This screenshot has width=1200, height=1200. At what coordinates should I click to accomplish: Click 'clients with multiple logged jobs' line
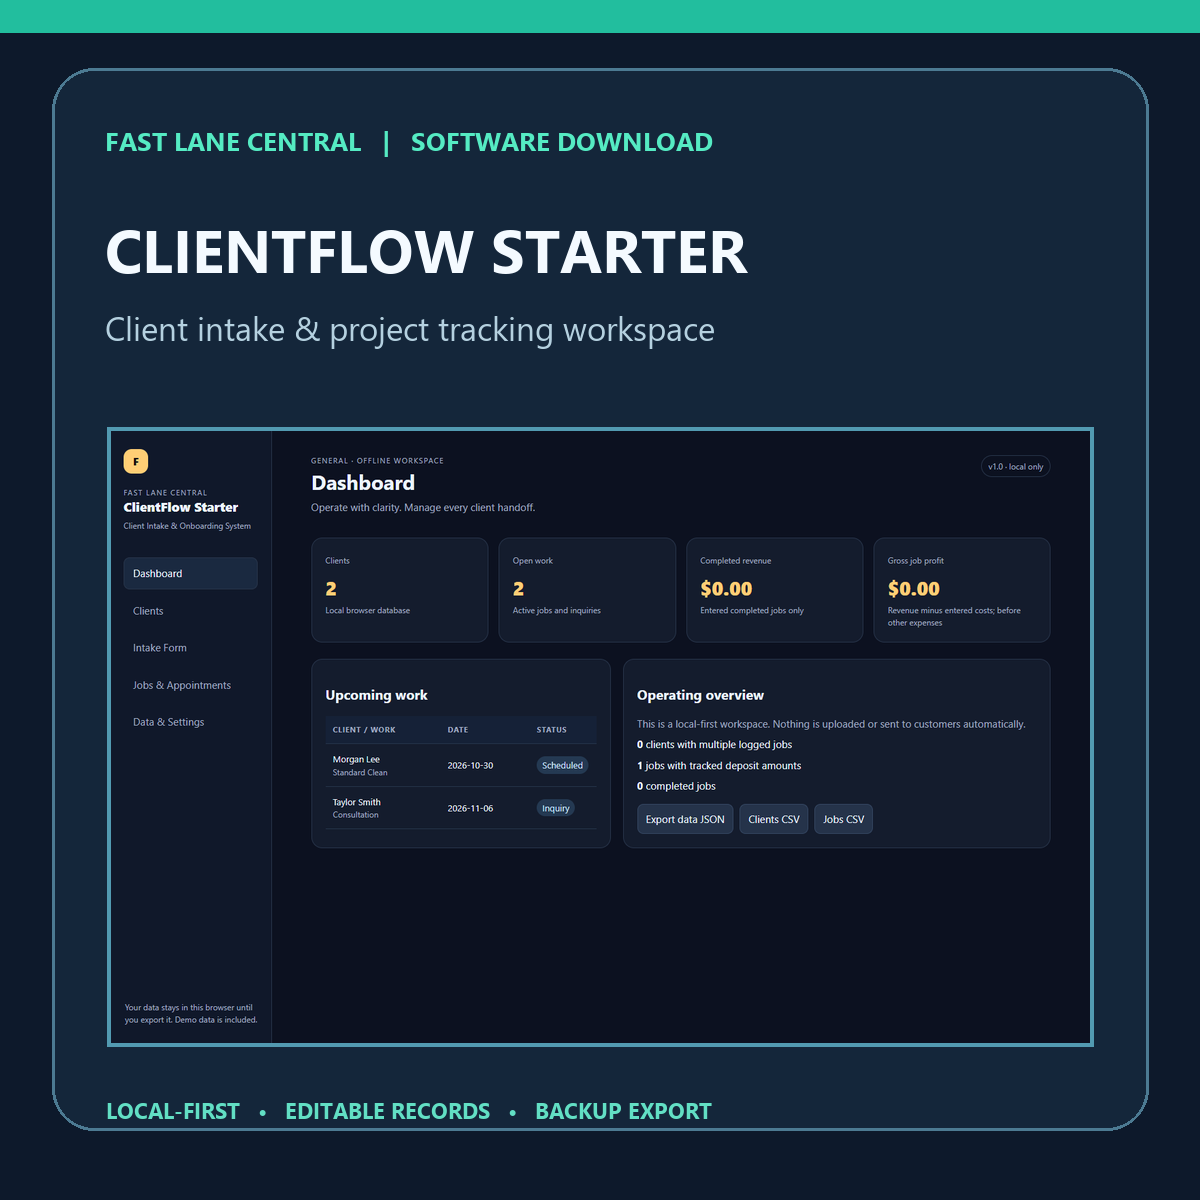click(x=714, y=745)
